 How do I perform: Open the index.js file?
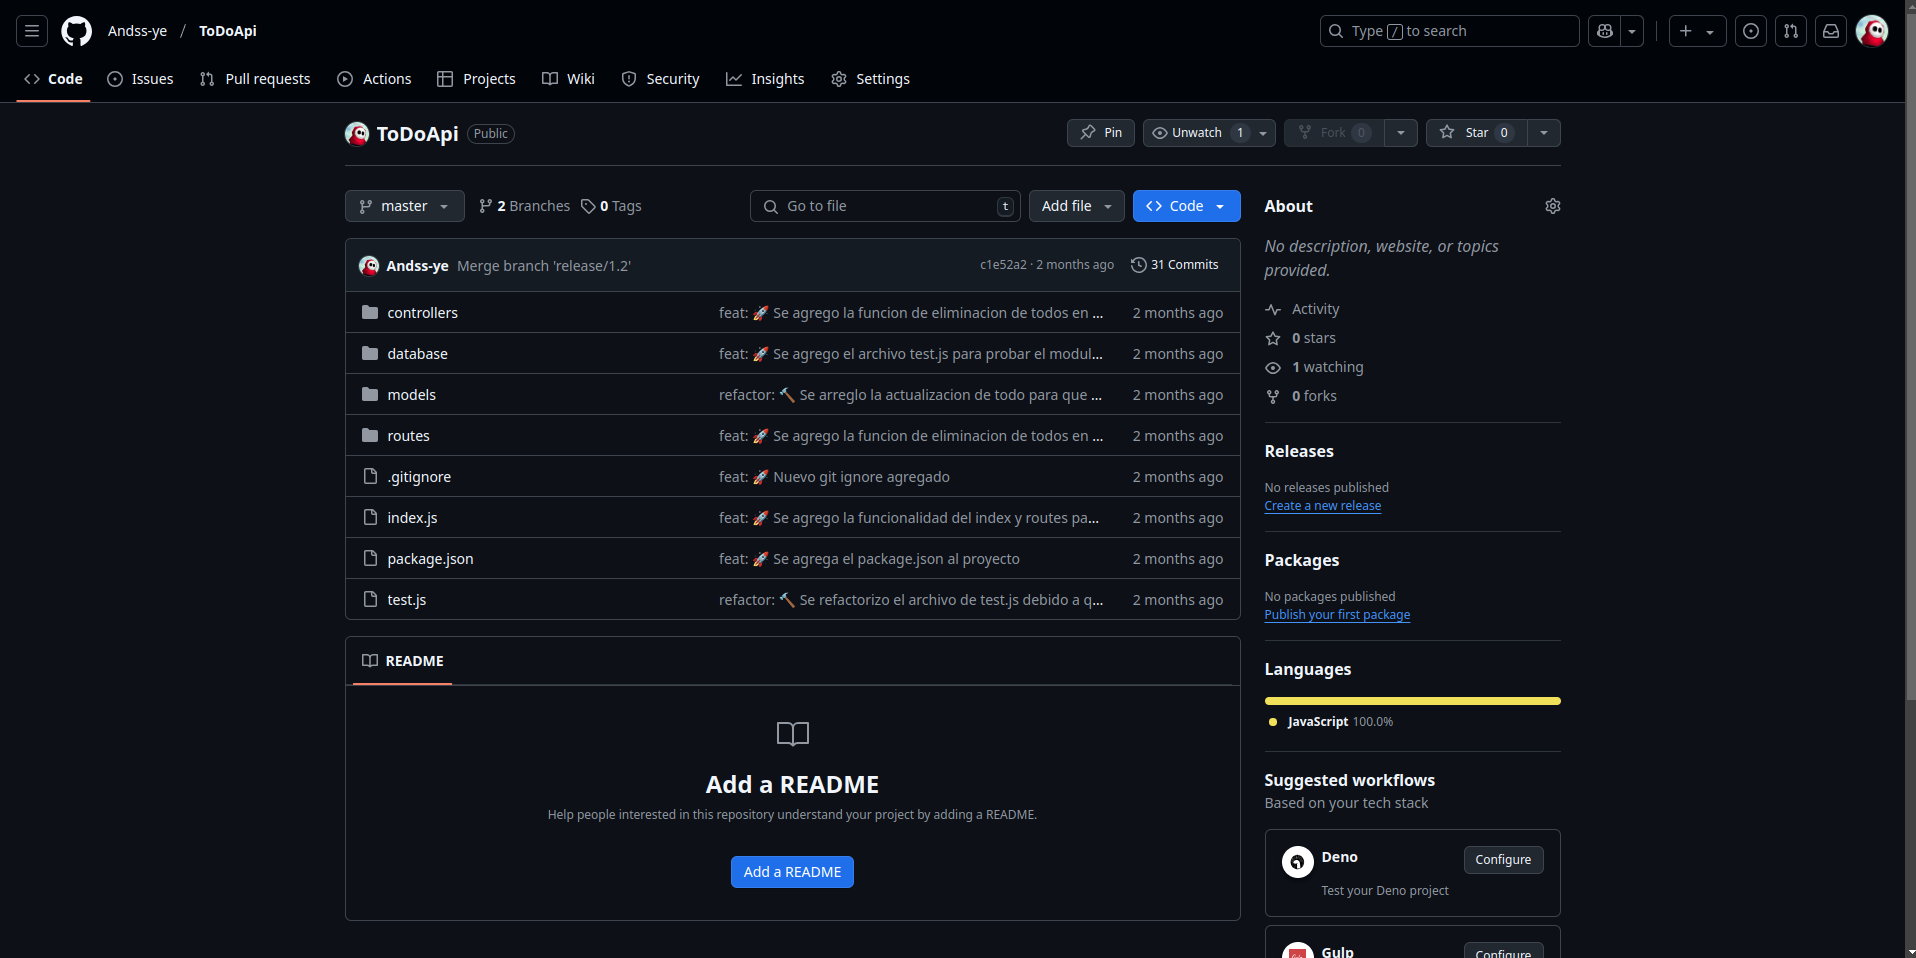pos(412,518)
